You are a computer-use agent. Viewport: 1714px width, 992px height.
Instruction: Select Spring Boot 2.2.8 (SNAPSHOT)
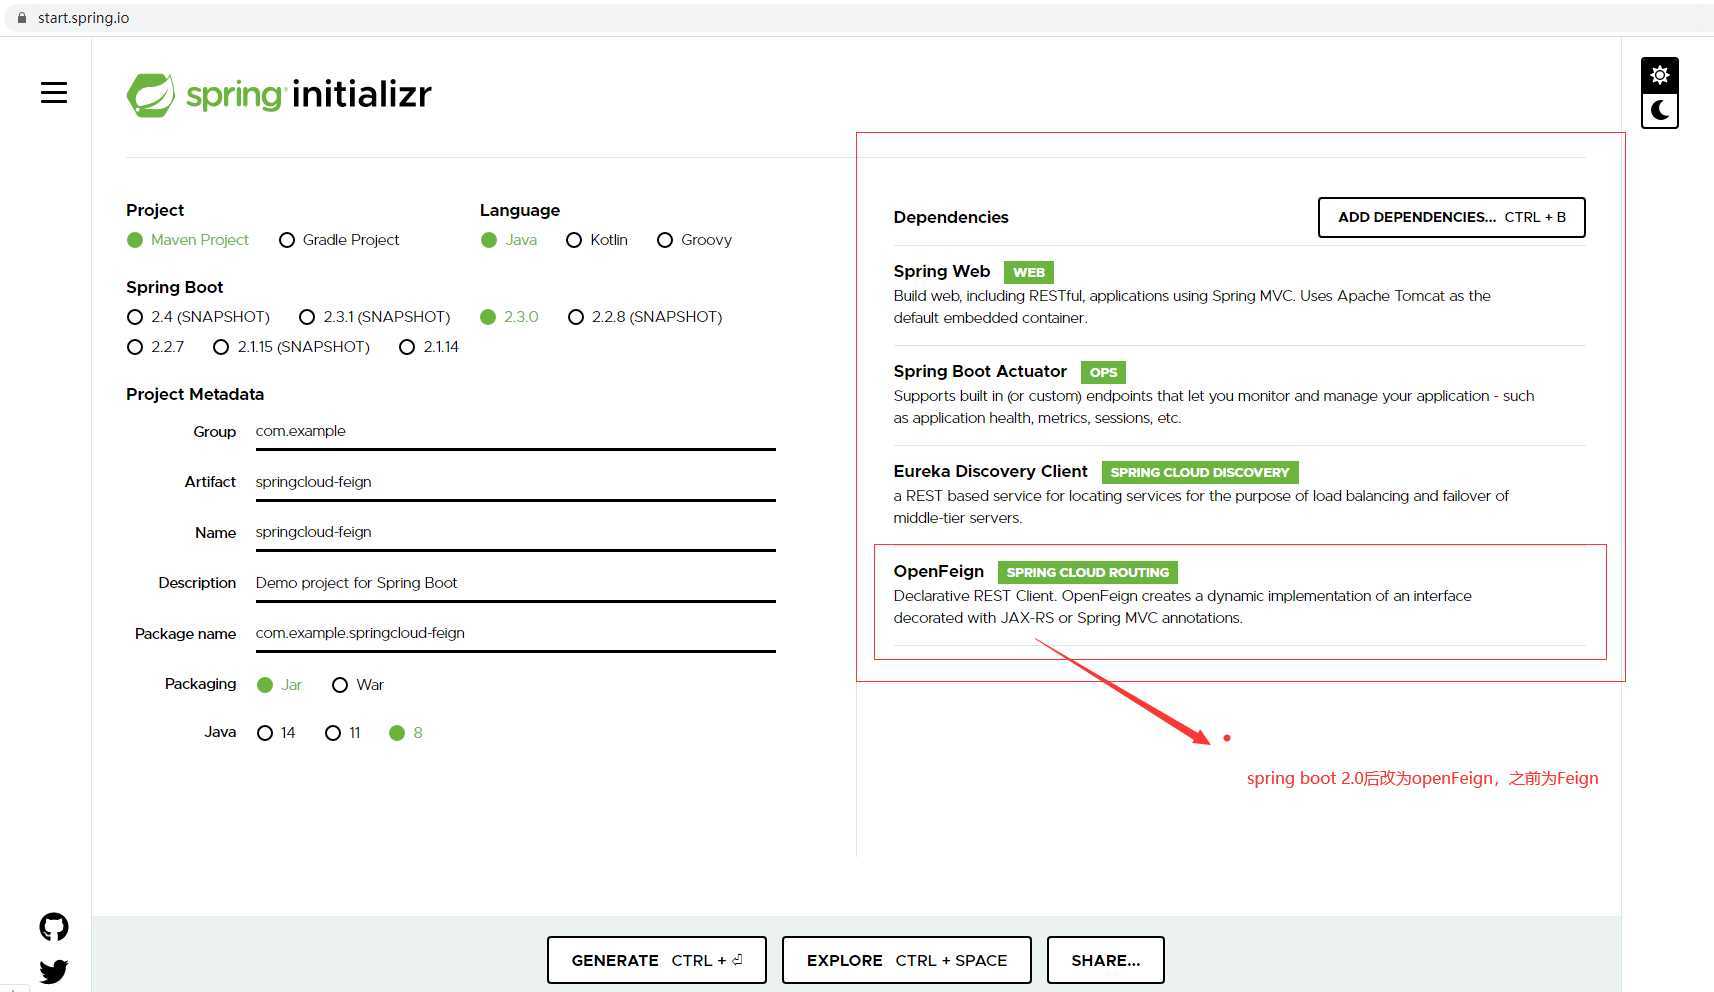tap(645, 317)
